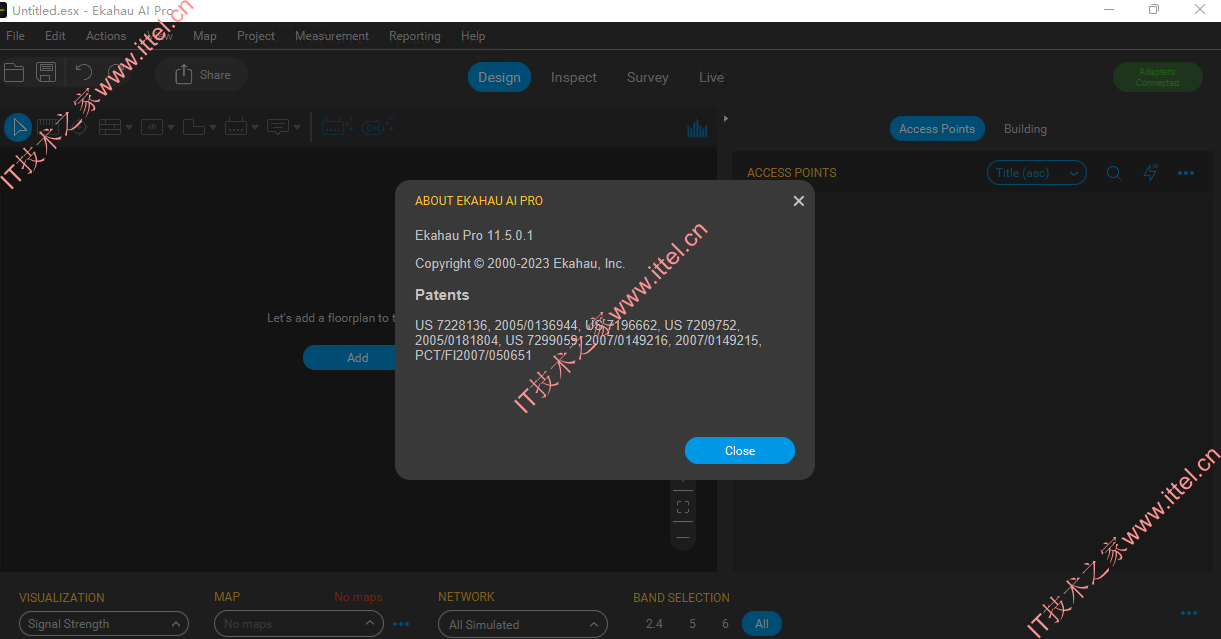Expand the area shape tool dropdown
This screenshot has width=1221, height=639.
click(x=213, y=127)
